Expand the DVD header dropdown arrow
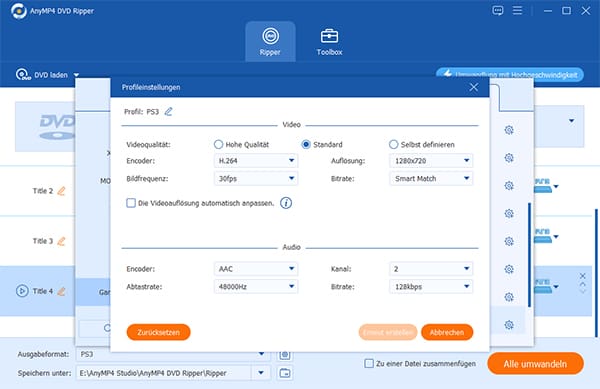Screen dimensions: 600x389 (x=571, y=121)
